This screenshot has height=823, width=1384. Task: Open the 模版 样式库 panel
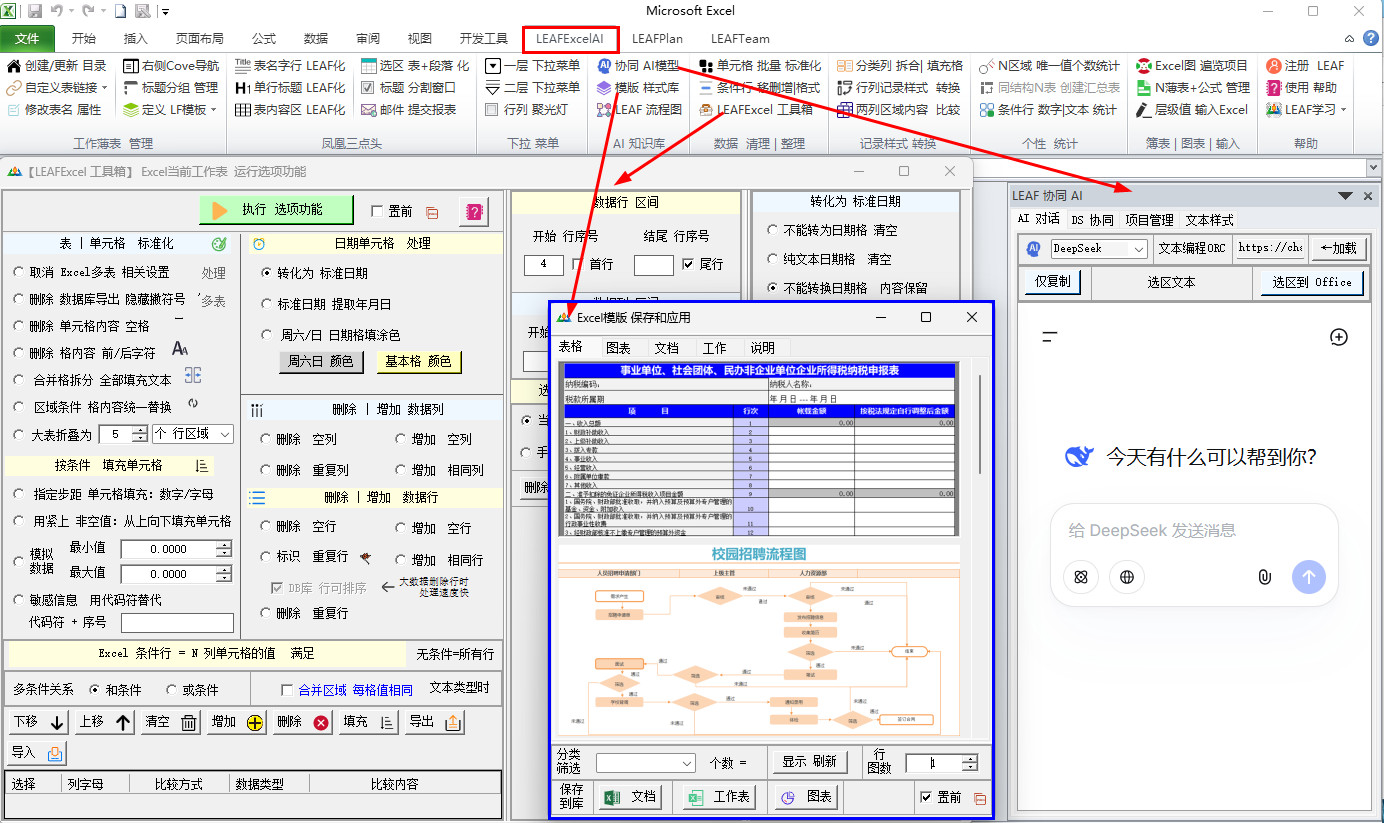pyautogui.click(x=638, y=88)
